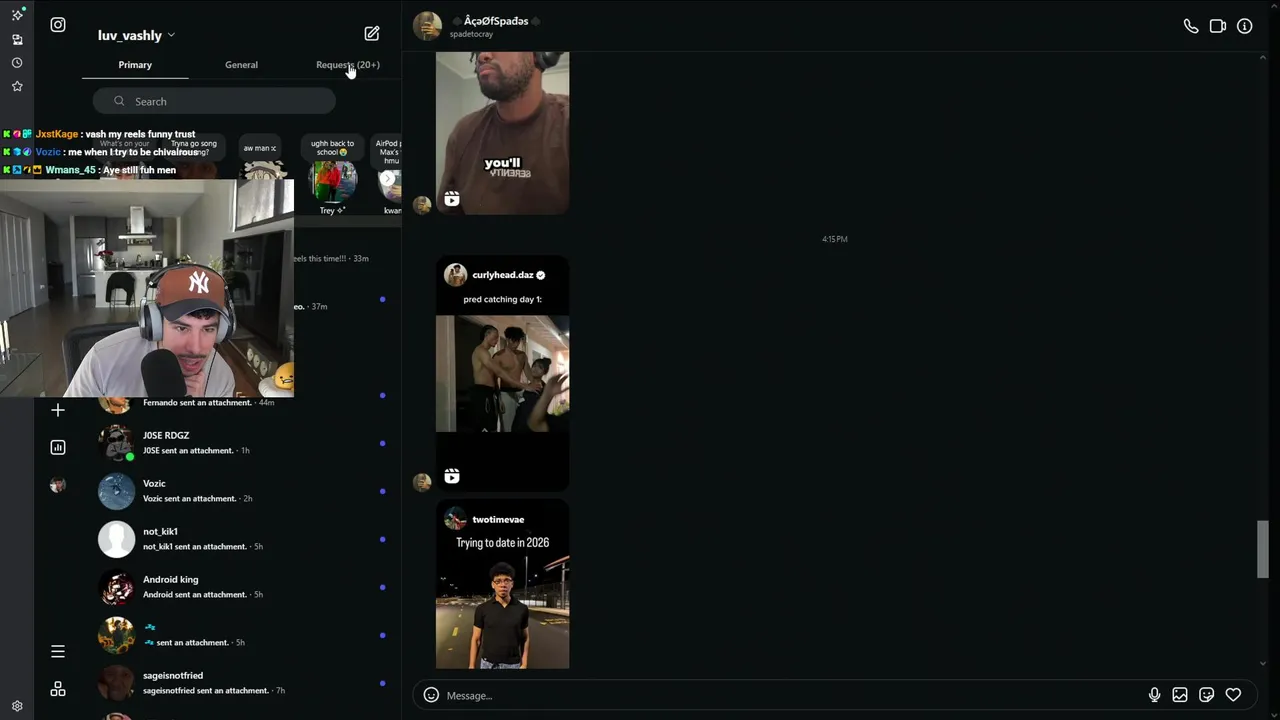1280x720 pixels.
Task: Click reels icon under curlyhead.daz post
Action: [x=452, y=476]
